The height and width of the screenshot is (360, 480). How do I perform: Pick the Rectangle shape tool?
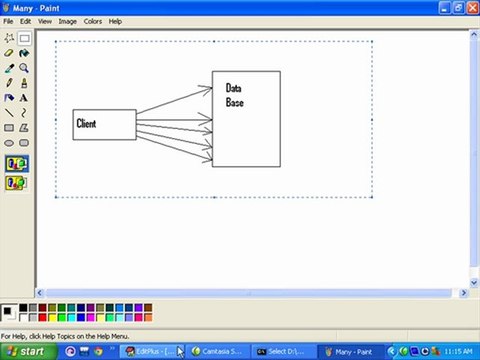pos(9,128)
